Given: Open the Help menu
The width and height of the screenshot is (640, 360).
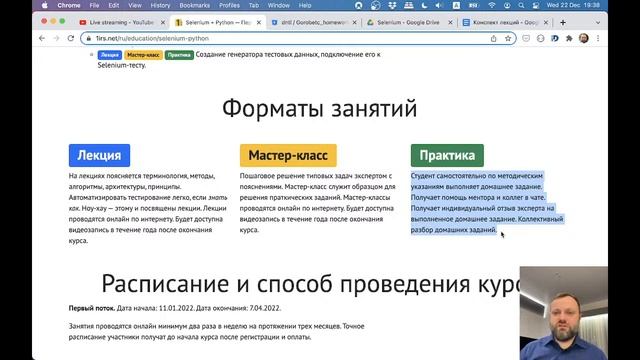Looking at the screenshot, I should click(305, 5).
